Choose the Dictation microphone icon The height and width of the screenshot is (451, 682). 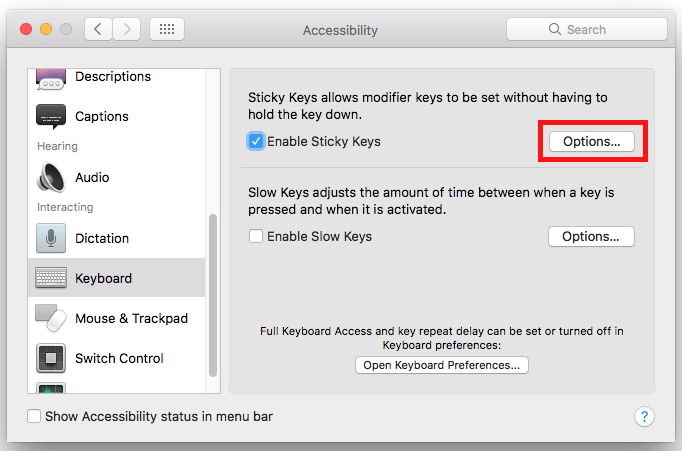pos(51,238)
